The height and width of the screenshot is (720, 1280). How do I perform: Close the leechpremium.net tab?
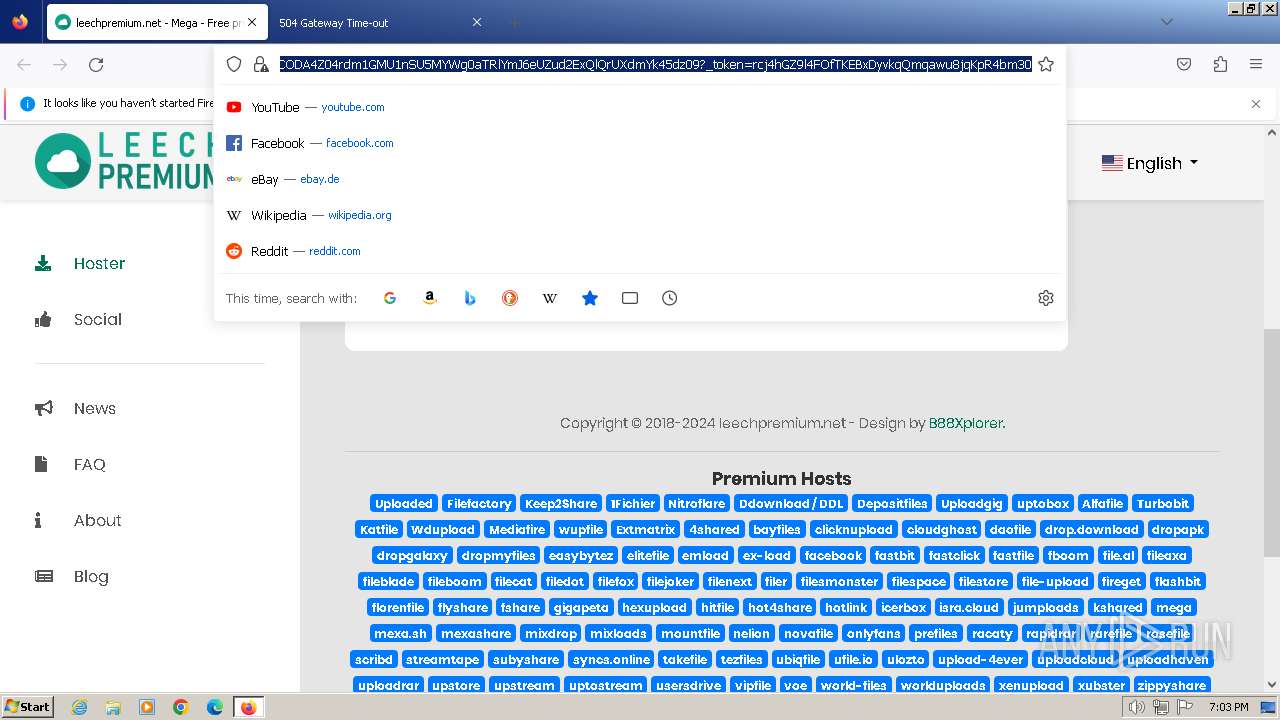click(x=252, y=22)
